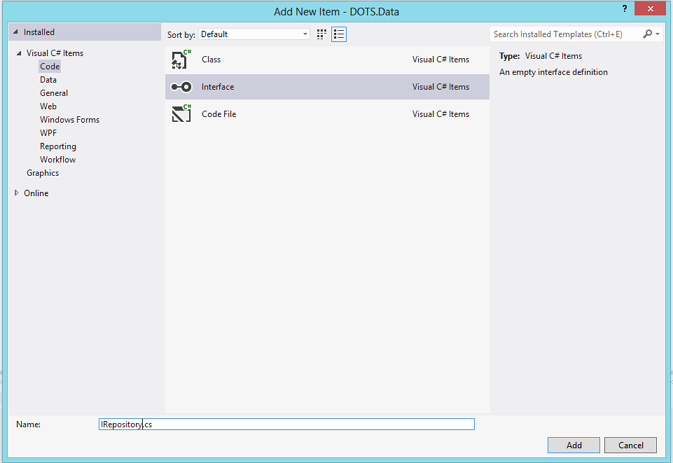Select the Graphics category
Screen dimensions: 673x463
pyautogui.click(x=42, y=173)
